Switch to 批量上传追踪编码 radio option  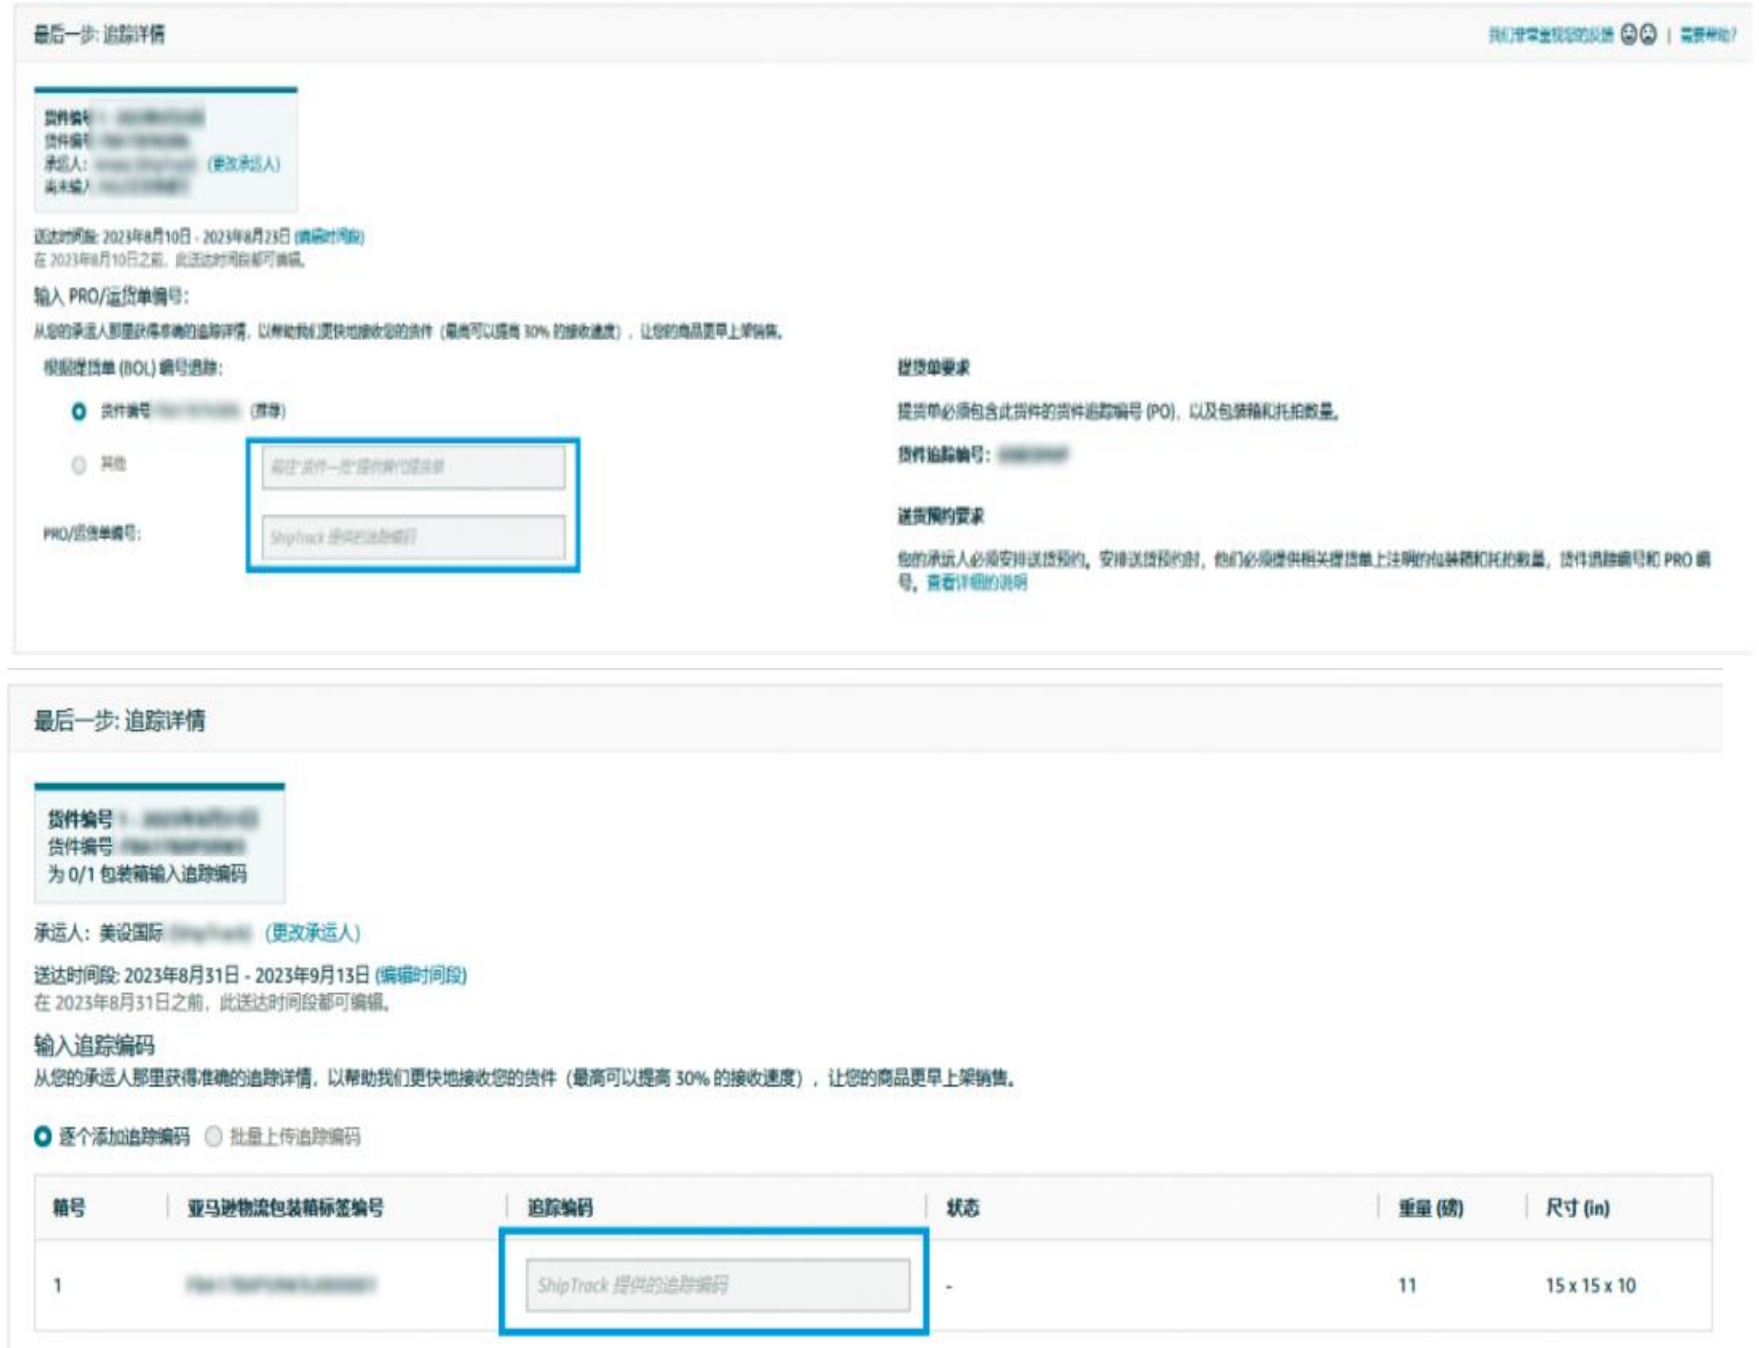(x=214, y=1137)
